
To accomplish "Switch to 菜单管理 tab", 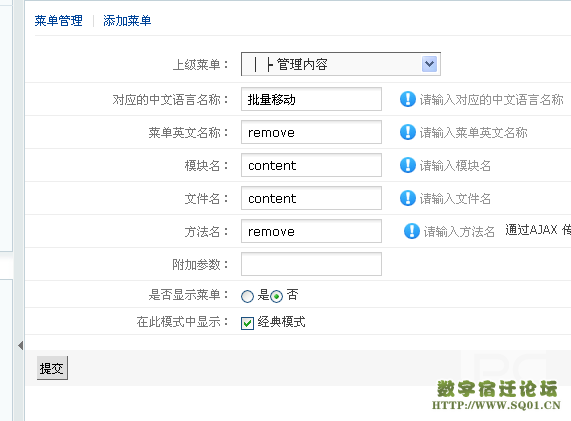I will tap(59, 21).
